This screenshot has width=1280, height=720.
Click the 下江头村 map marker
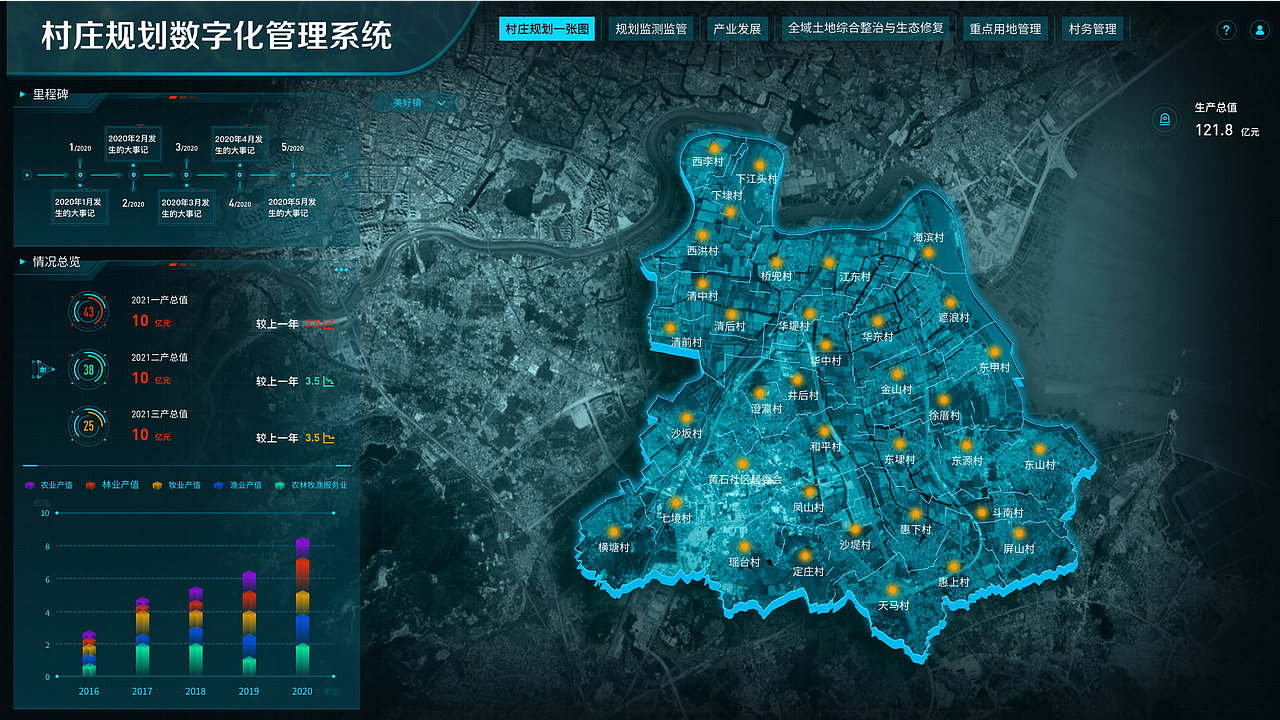759,165
